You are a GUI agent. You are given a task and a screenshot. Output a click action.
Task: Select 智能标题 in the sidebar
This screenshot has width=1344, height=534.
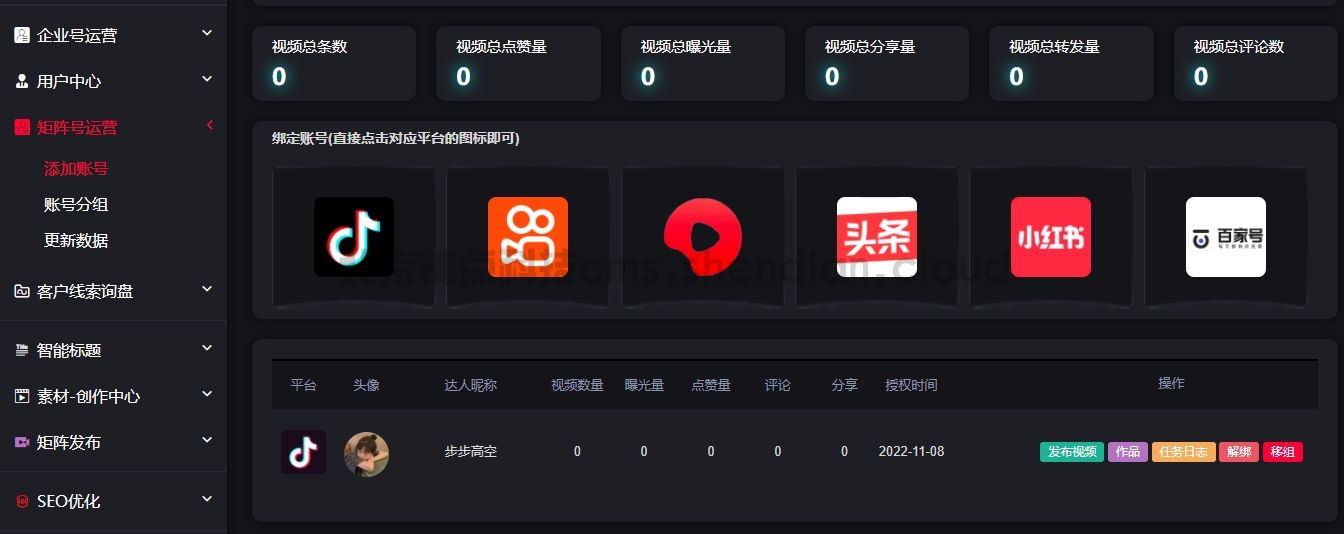[69, 350]
